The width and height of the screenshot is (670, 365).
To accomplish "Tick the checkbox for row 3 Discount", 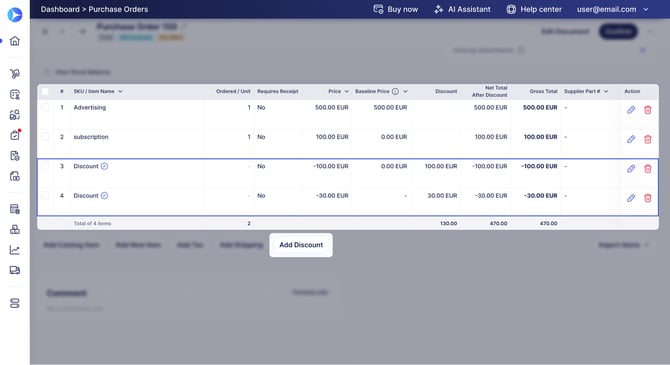I will 45,166.
